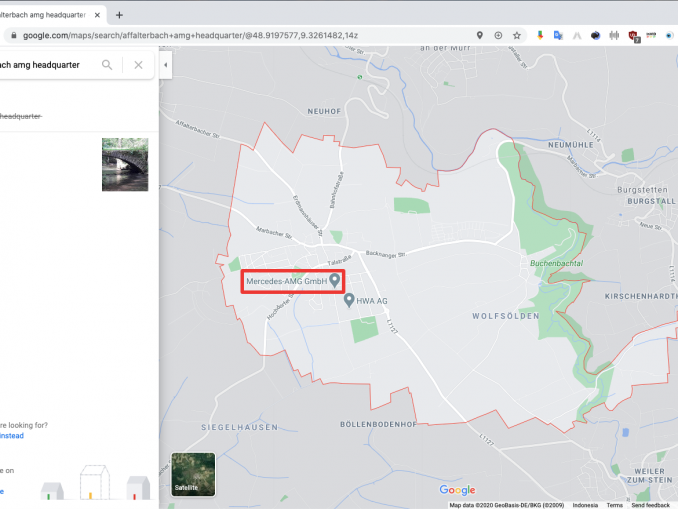Bookmark this page with the star icon
Screen dimensions: 678x509
[517, 35]
